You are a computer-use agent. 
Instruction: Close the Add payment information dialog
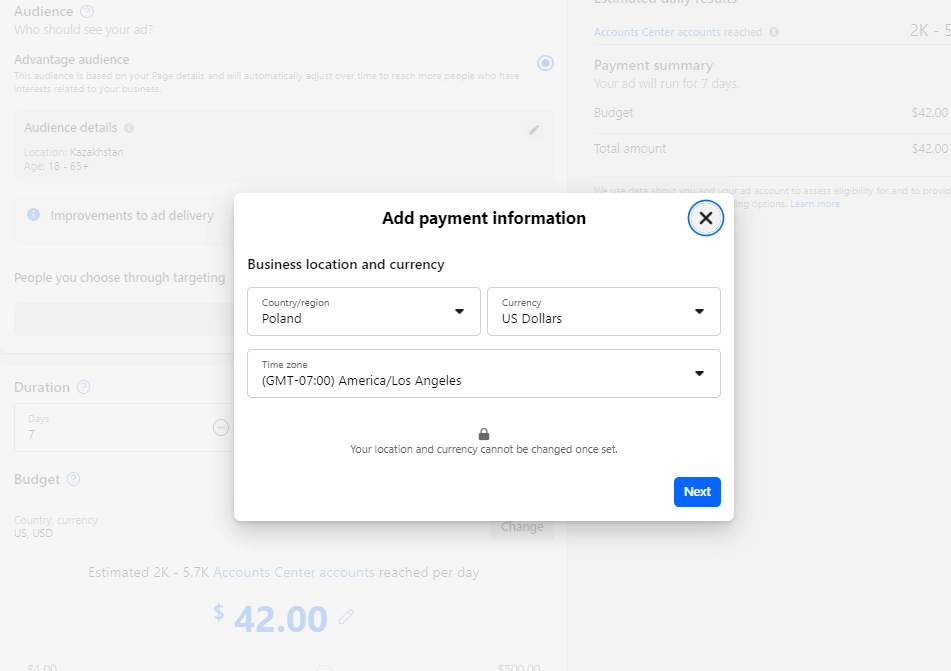705,218
